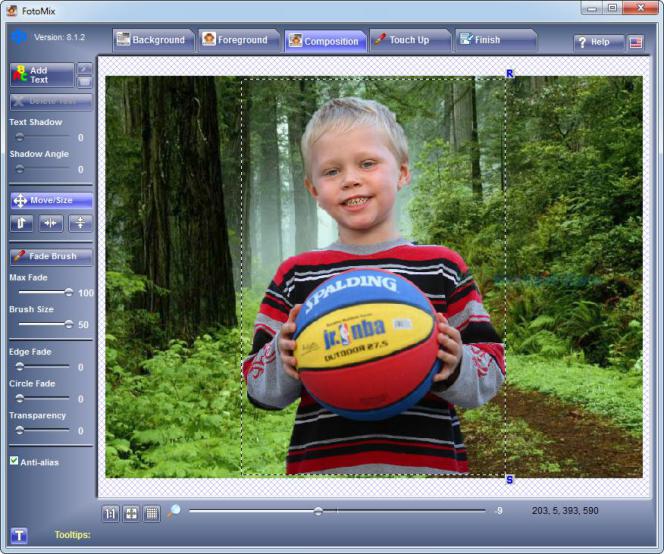Click the rotate/flip arrow icon
This screenshot has height=554, width=664.
(x=21, y=223)
